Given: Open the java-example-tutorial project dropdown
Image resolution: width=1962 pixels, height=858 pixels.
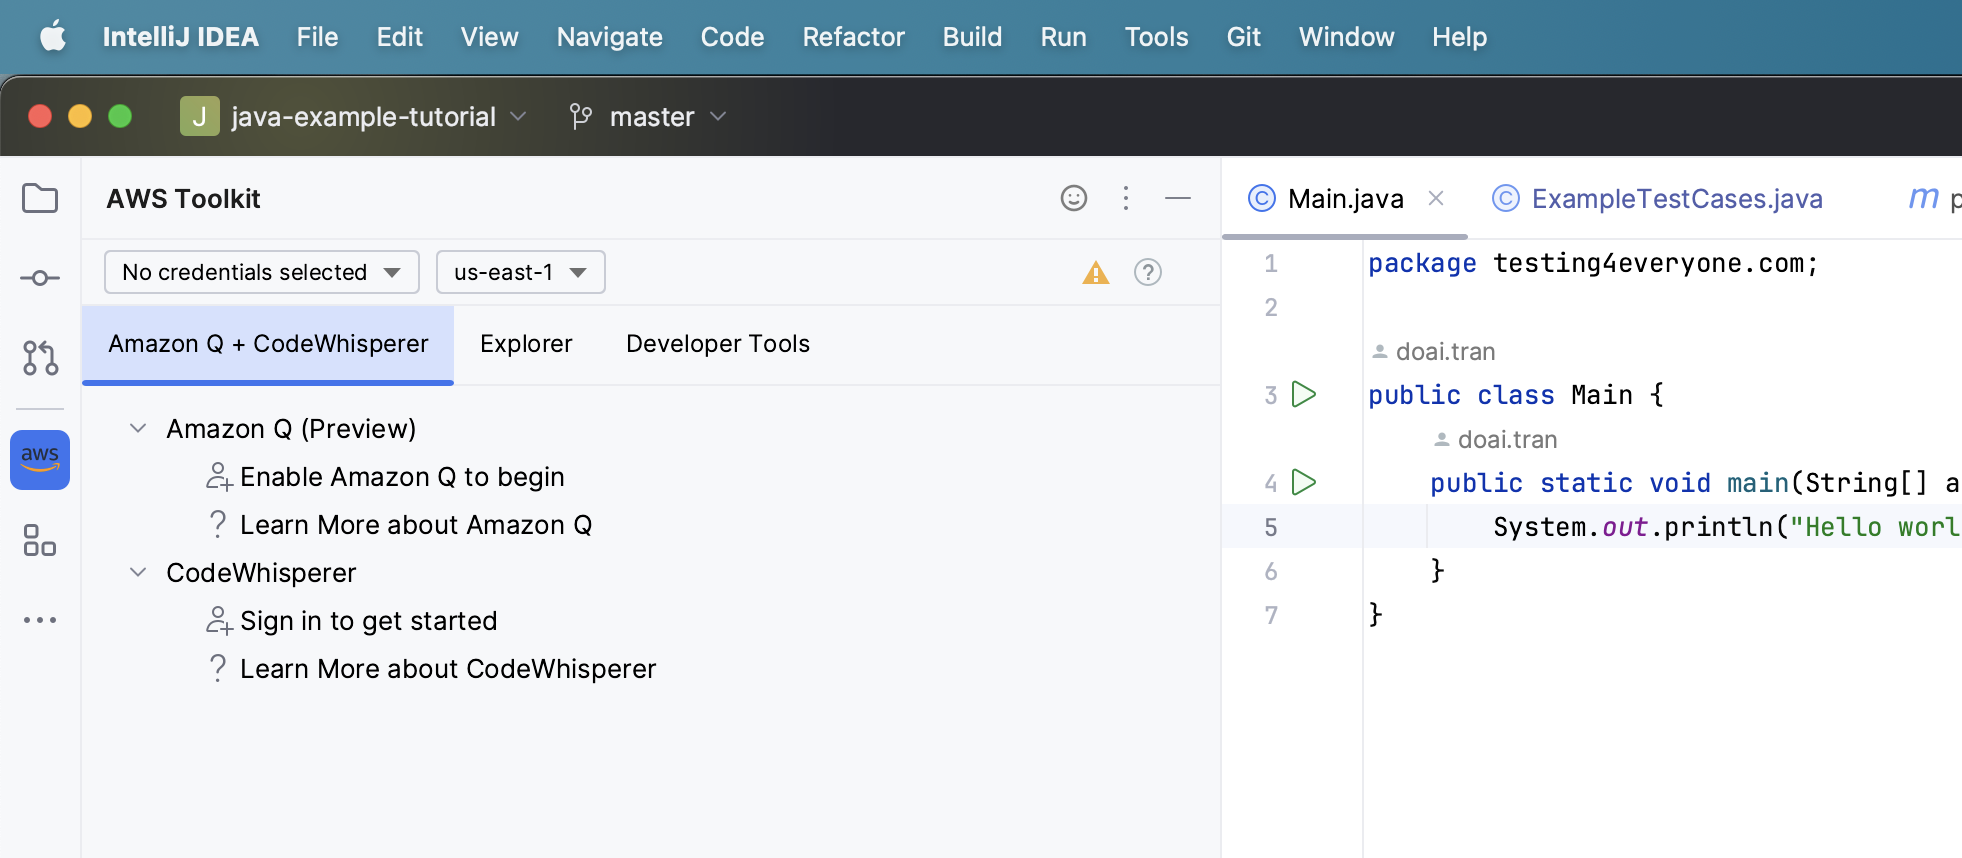Looking at the screenshot, I should pyautogui.click(x=355, y=116).
